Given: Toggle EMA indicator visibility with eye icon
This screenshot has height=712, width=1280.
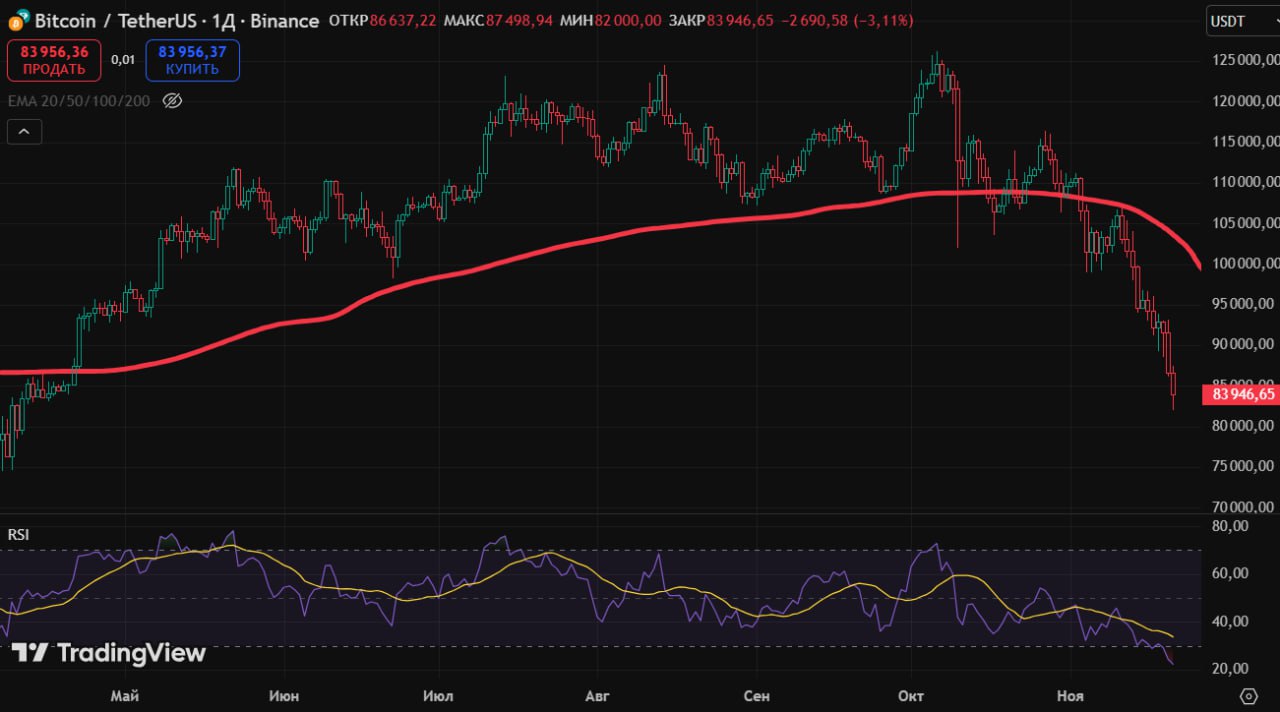Looking at the screenshot, I should (172, 101).
